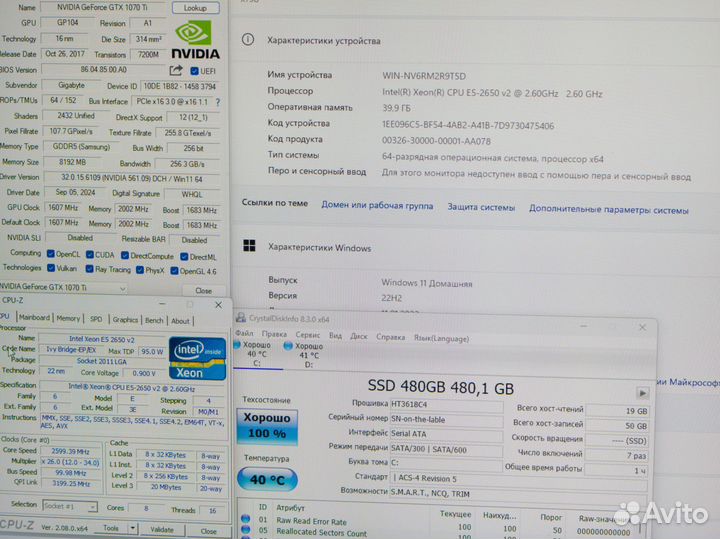Select the Reallocated Sectors Count row
Image resolution: width=720 pixels, height=539 pixels.
(441, 533)
